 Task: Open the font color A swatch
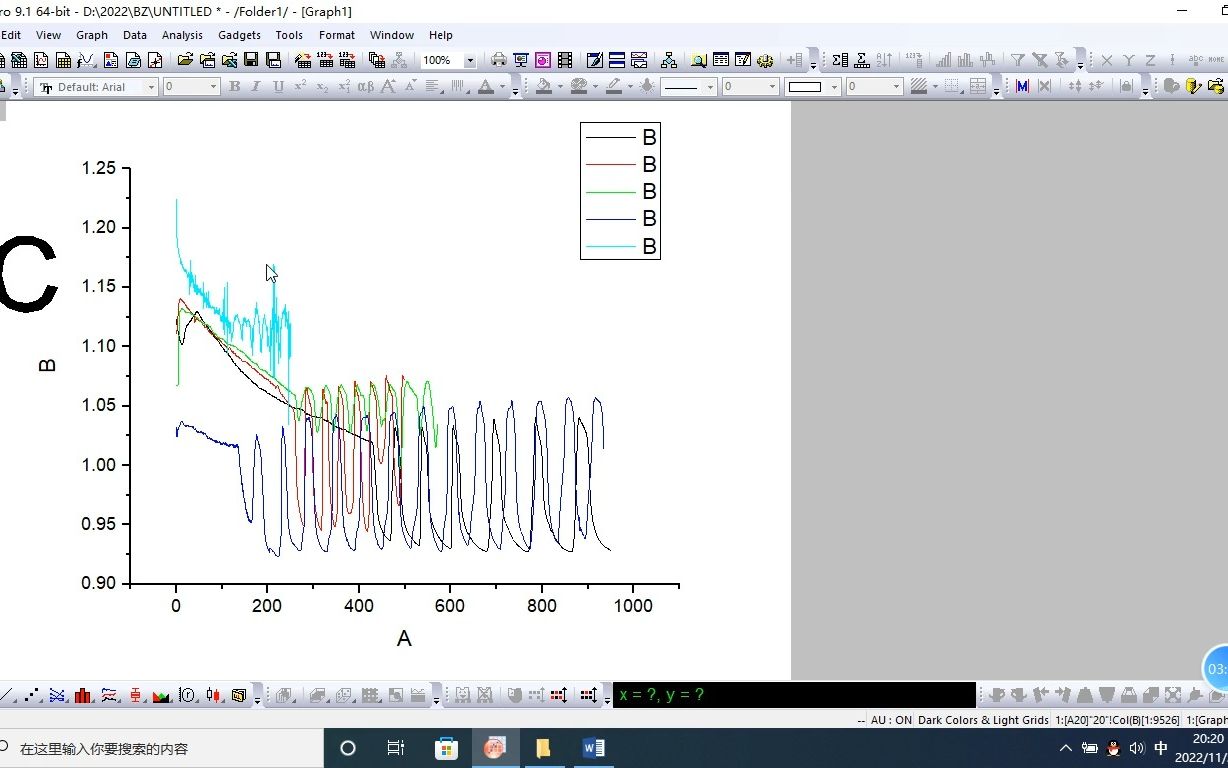(486, 87)
